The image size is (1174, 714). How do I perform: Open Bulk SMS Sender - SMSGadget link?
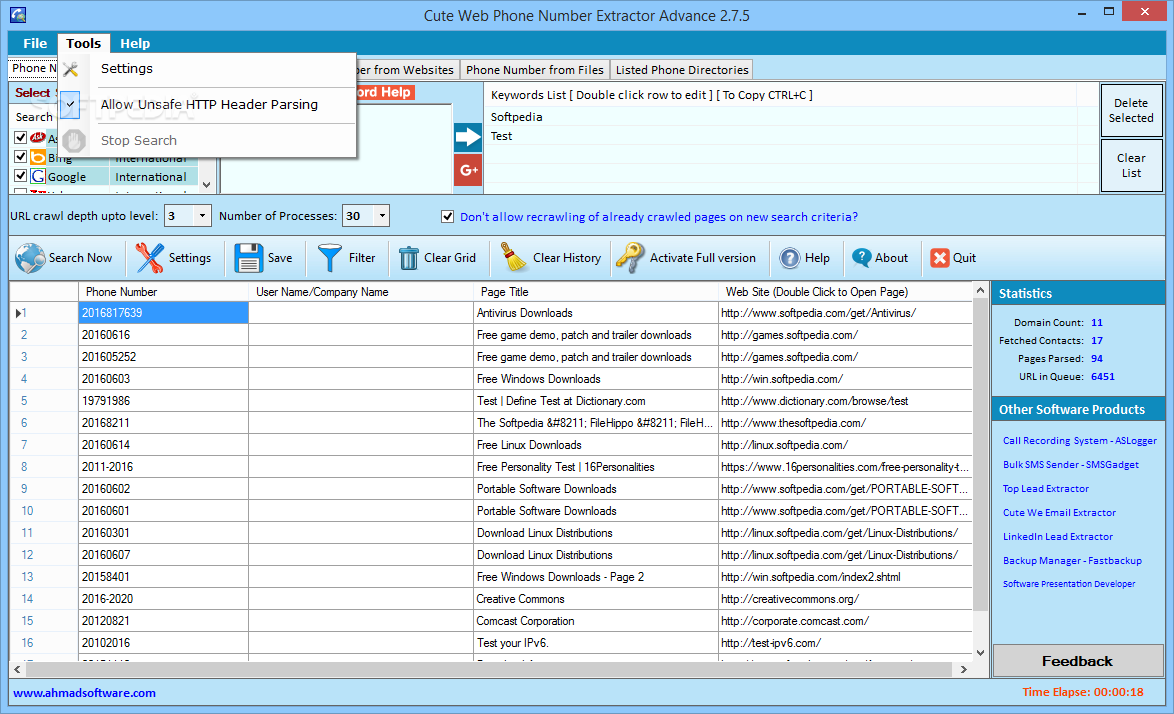point(1071,465)
